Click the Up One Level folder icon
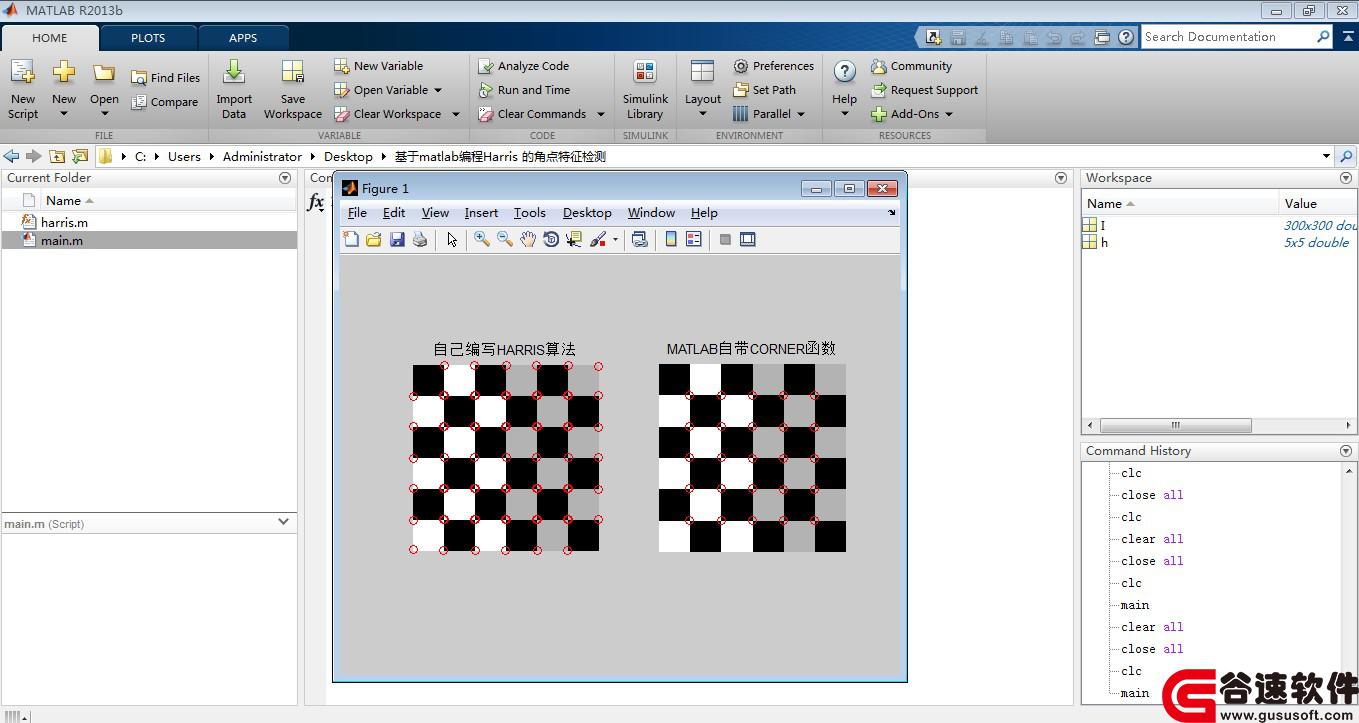 point(57,156)
